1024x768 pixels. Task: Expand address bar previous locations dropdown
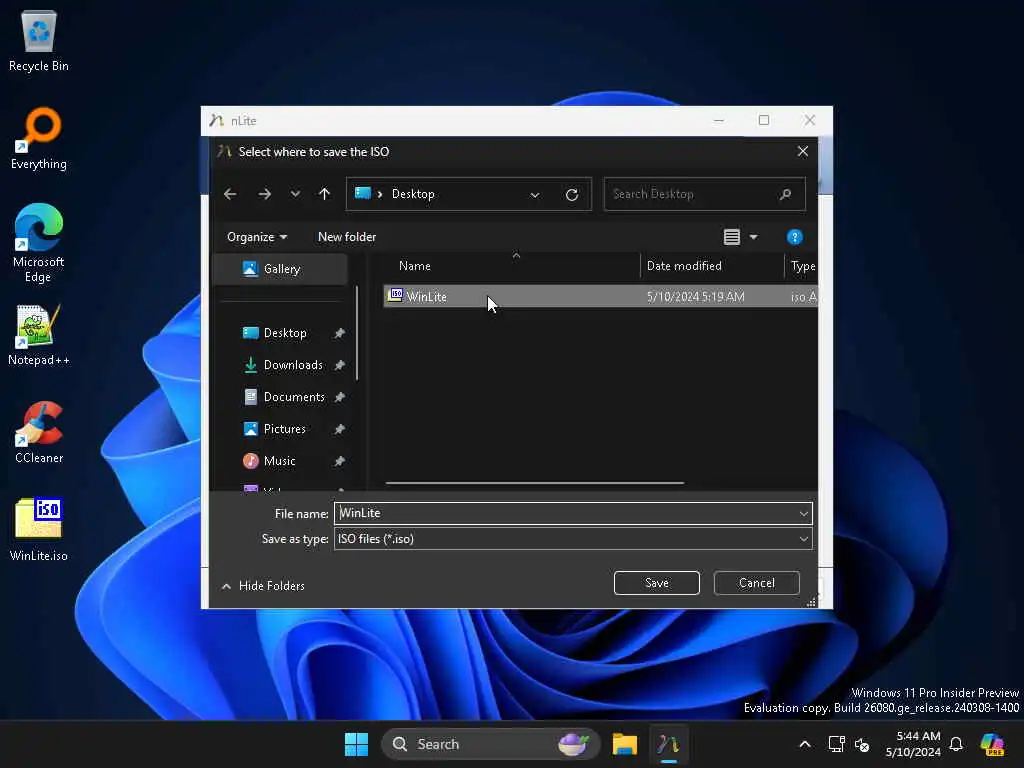point(535,195)
